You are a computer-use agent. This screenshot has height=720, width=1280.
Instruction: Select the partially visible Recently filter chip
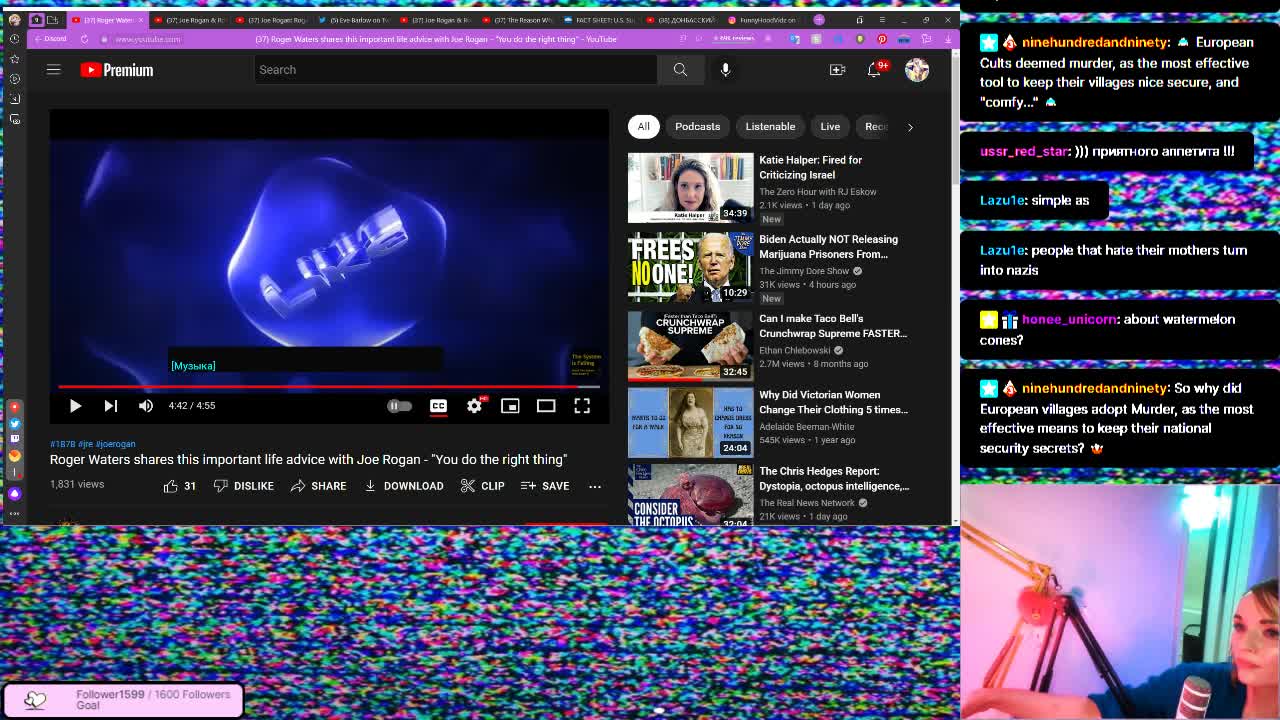point(874,127)
